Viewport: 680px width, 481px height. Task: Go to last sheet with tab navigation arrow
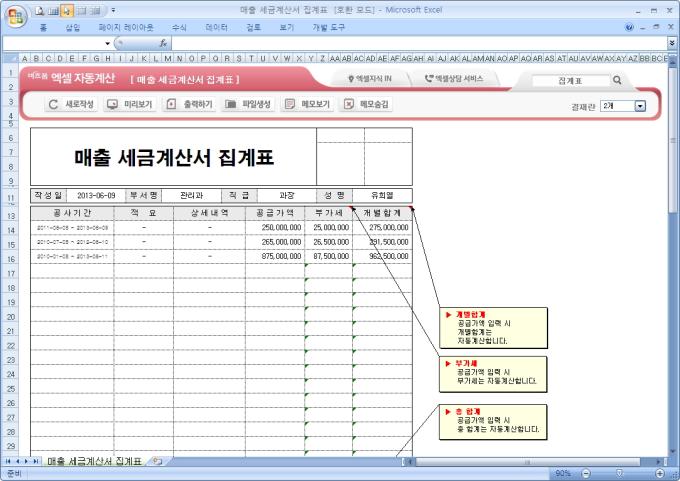36,461
